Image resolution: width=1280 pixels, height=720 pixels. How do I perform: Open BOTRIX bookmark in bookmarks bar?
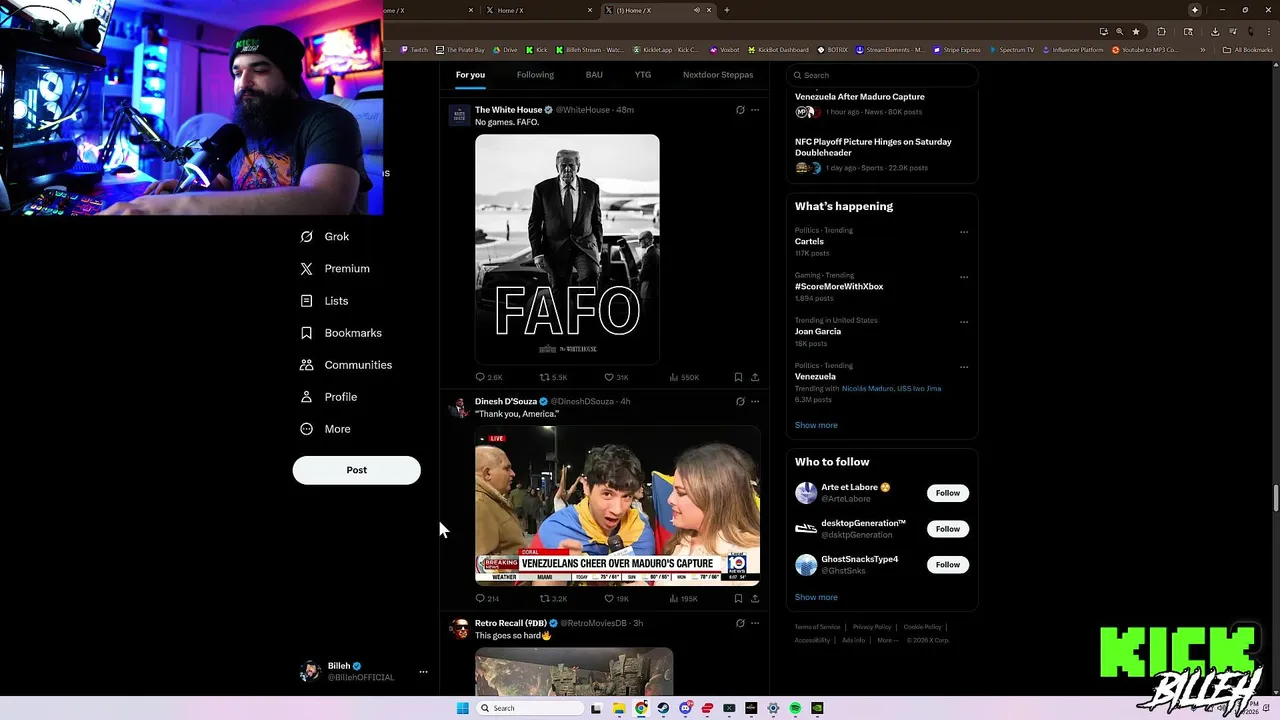(832, 50)
